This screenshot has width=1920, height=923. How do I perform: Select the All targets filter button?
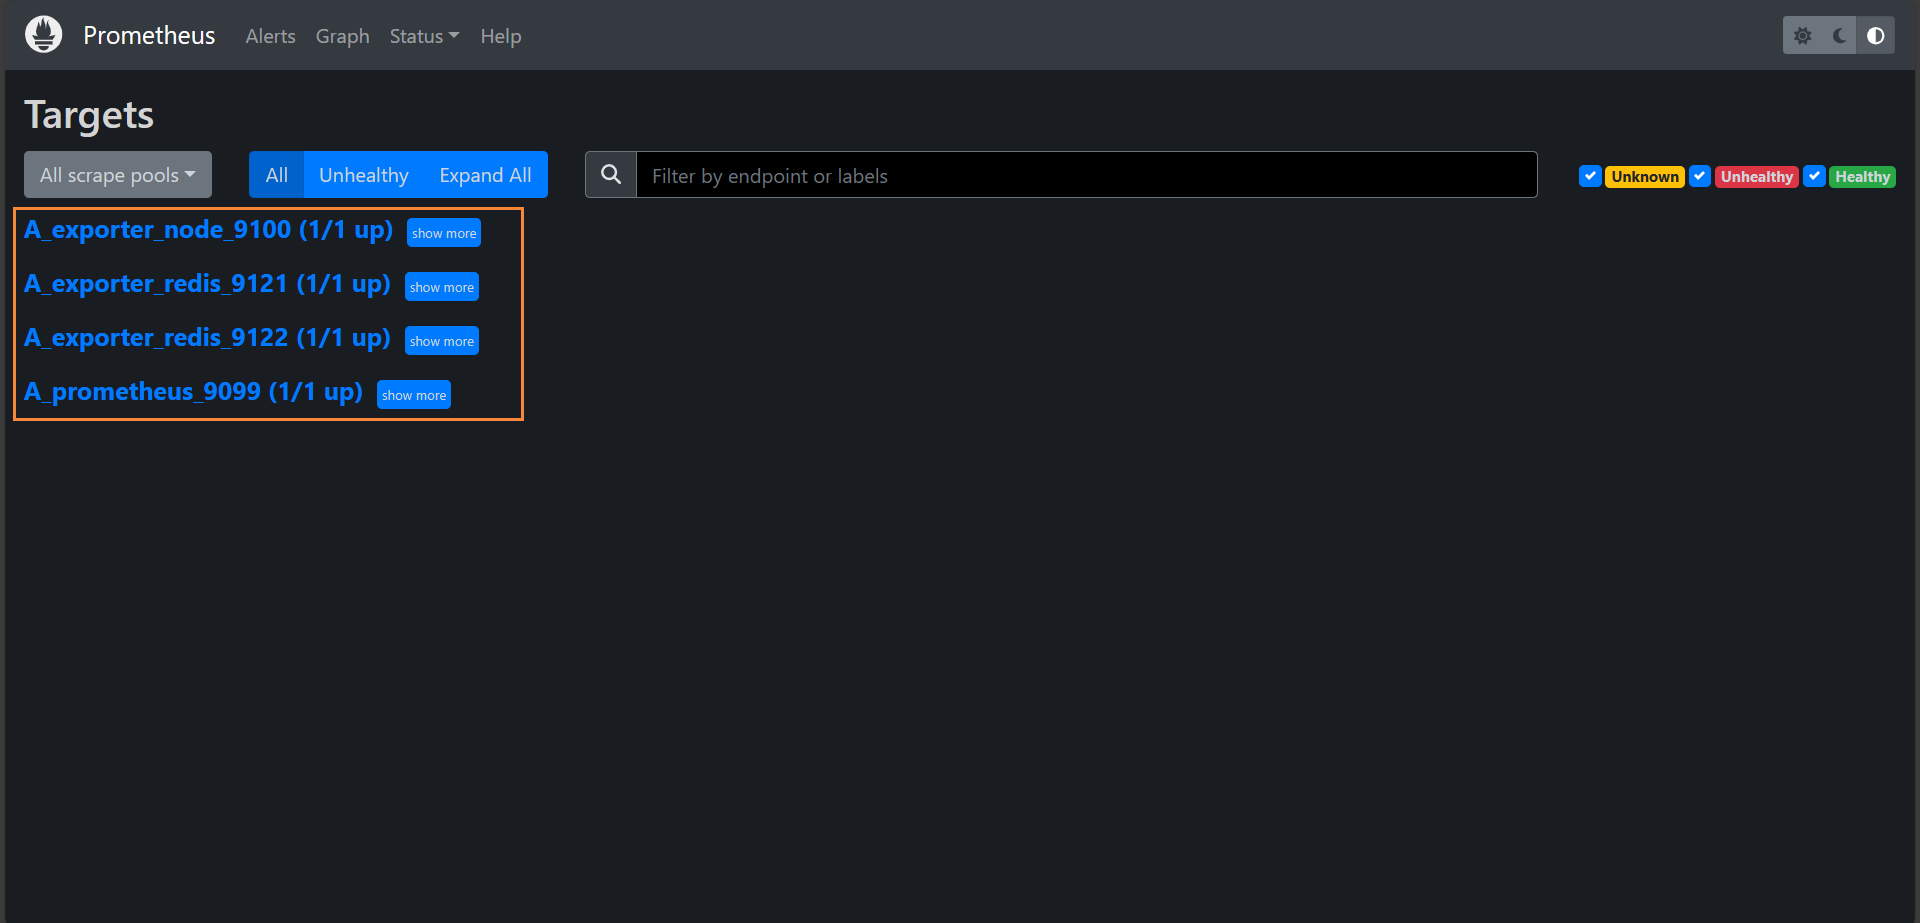(277, 175)
